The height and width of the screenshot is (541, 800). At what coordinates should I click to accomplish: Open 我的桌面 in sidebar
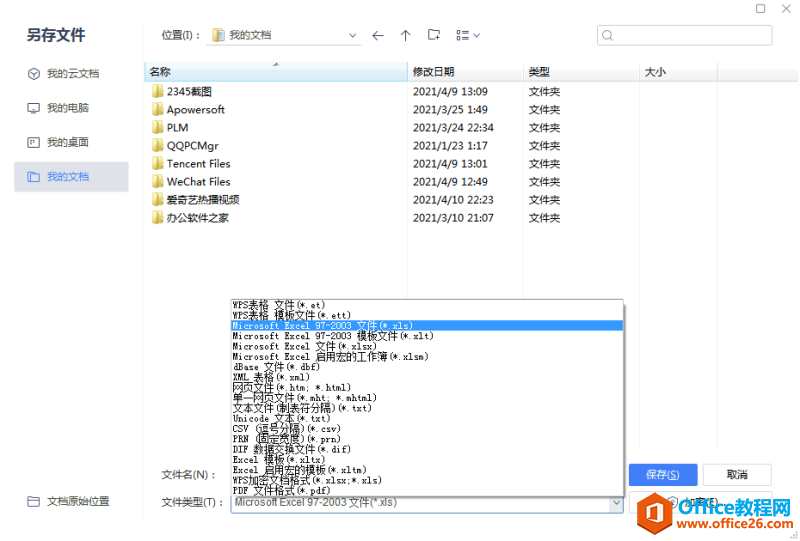tap(71, 142)
